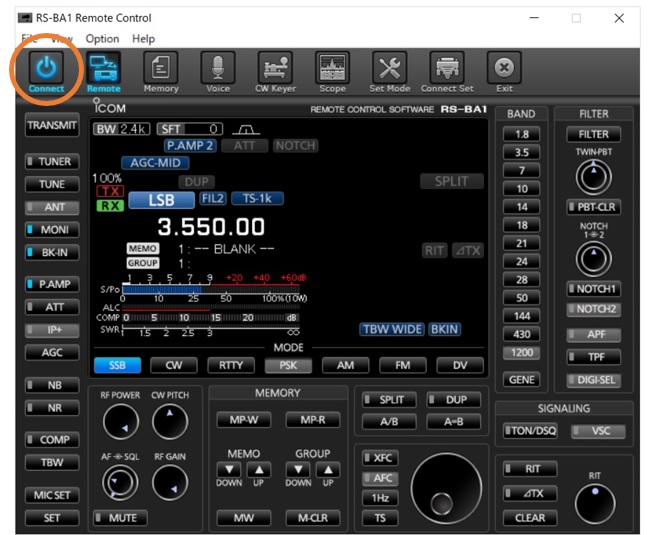Image resolution: width=650 pixels, height=535 pixels.
Task: Click the CW PITCH knob
Action: (x=170, y=422)
